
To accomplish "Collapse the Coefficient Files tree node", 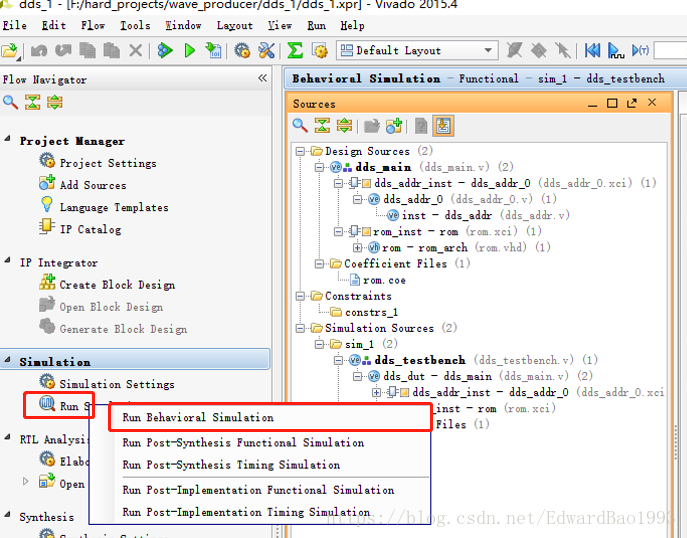I will [319, 264].
